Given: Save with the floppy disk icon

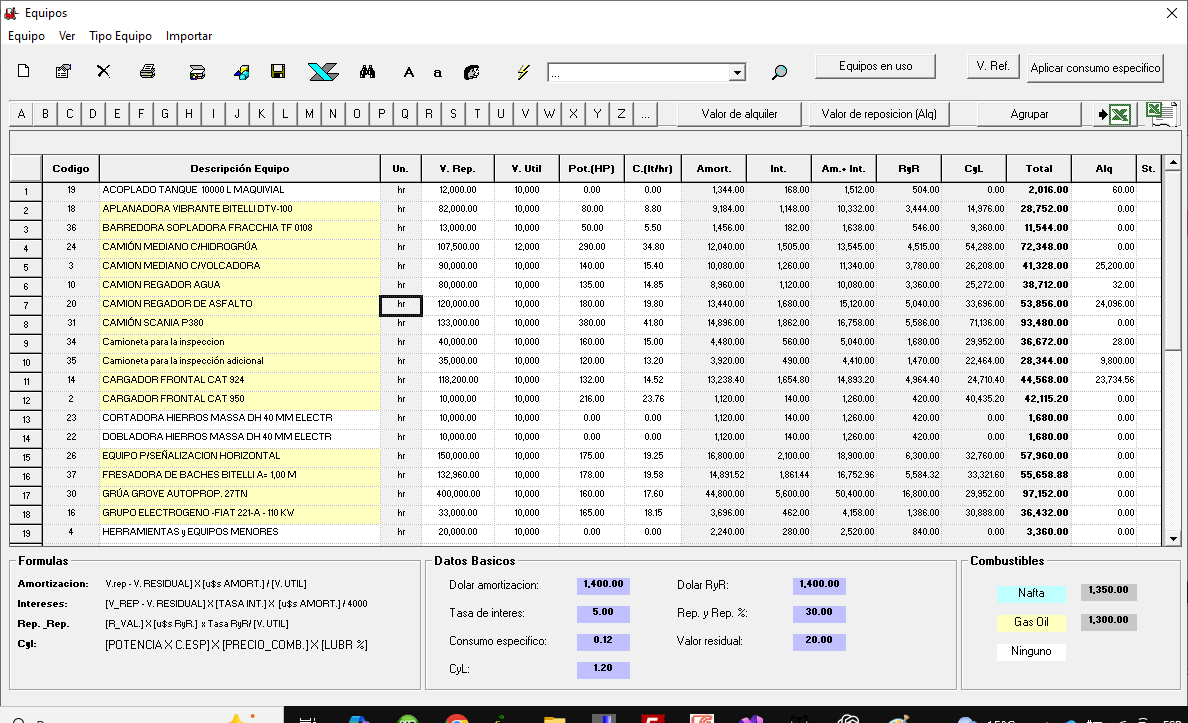Looking at the screenshot, I should tap(278, 71).
